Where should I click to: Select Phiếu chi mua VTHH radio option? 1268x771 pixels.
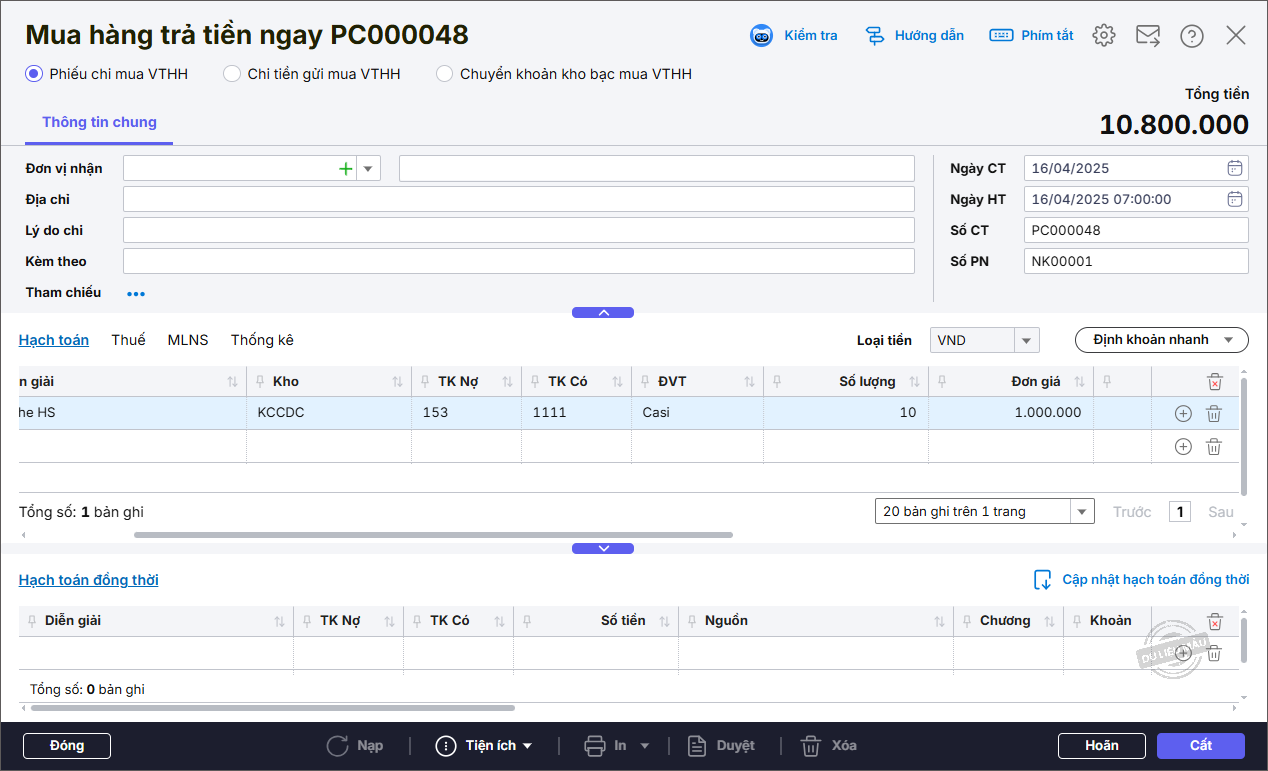pos(34,74)
